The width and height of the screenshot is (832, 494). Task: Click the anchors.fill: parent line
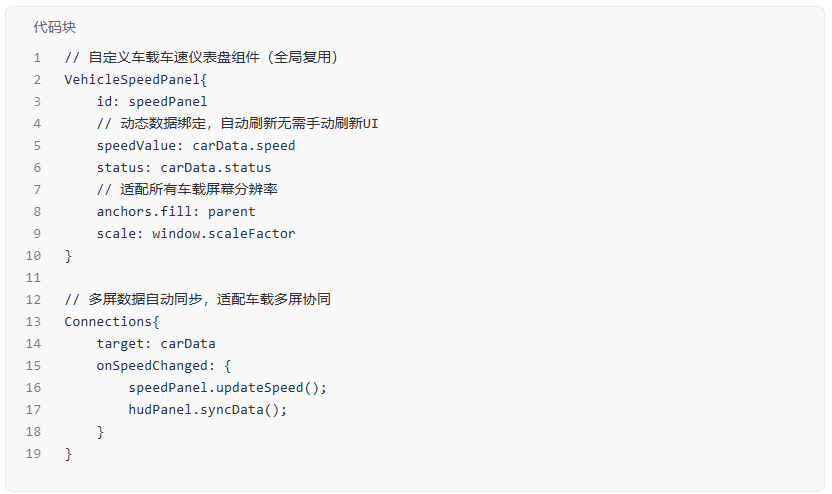176,212
